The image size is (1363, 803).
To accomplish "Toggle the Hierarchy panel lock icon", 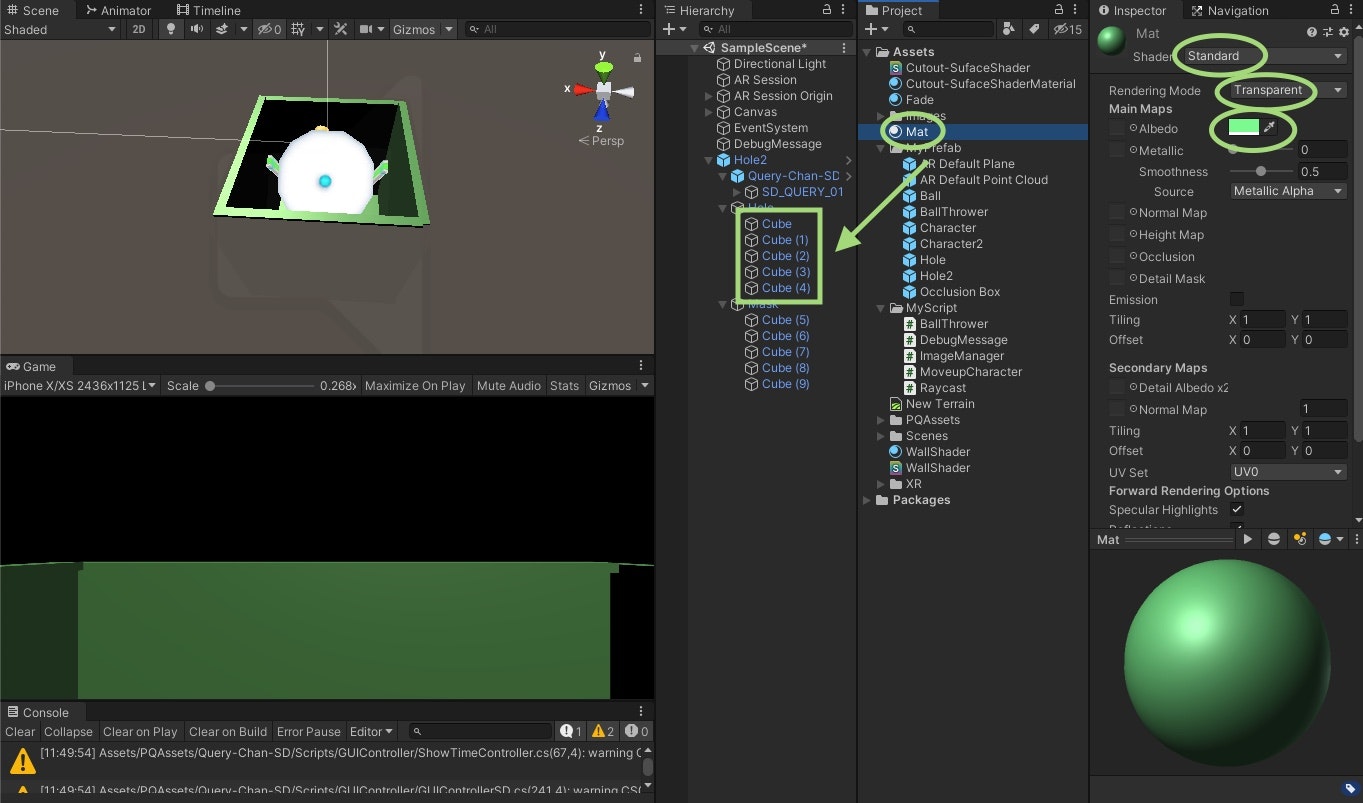I will click(x=826, y=9).
